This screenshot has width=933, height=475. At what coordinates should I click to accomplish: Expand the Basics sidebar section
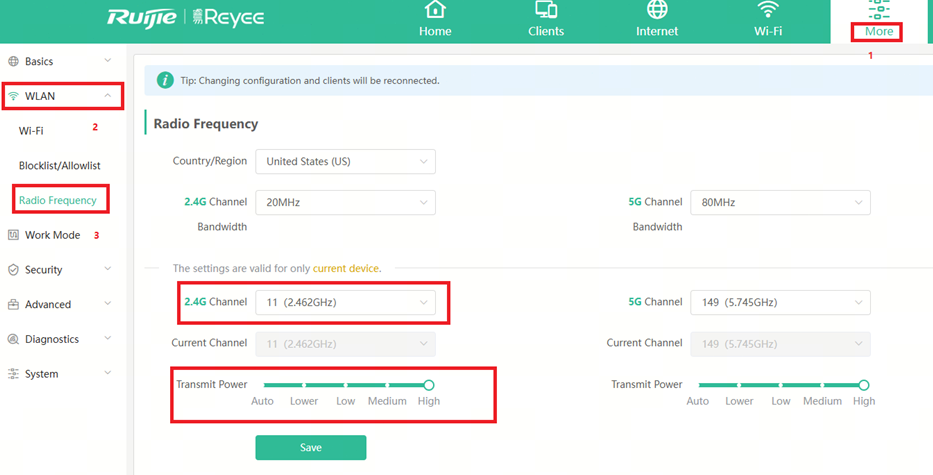point(60,61)
